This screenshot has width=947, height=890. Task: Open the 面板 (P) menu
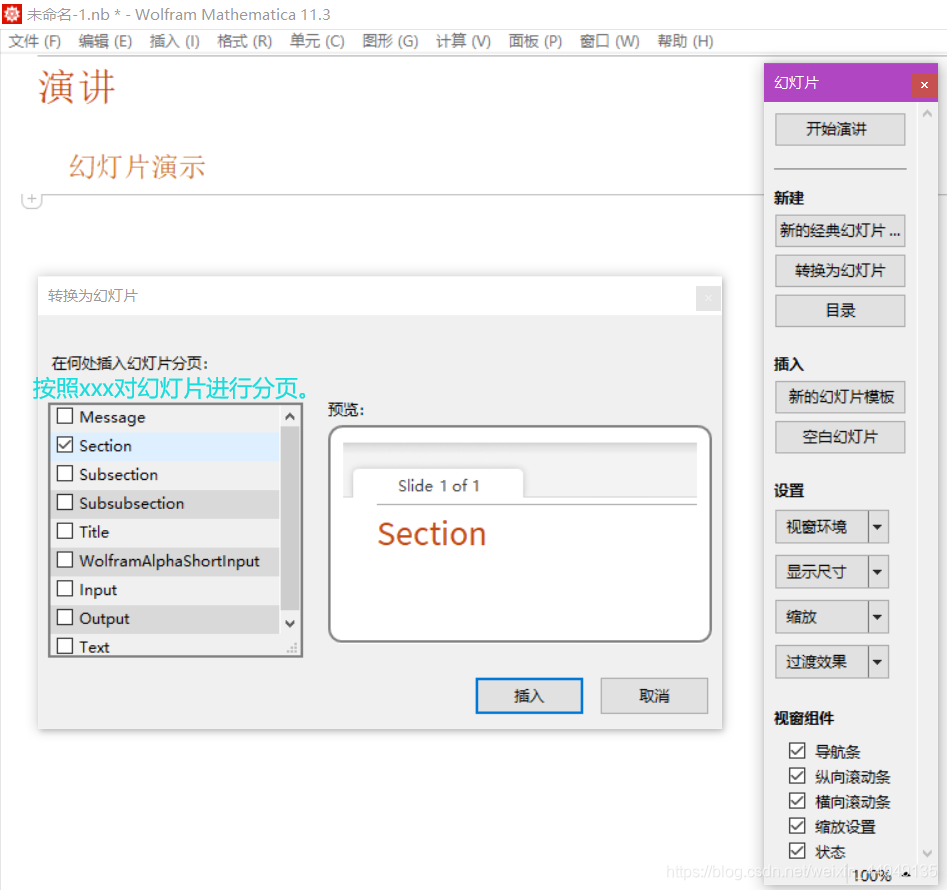535,41
